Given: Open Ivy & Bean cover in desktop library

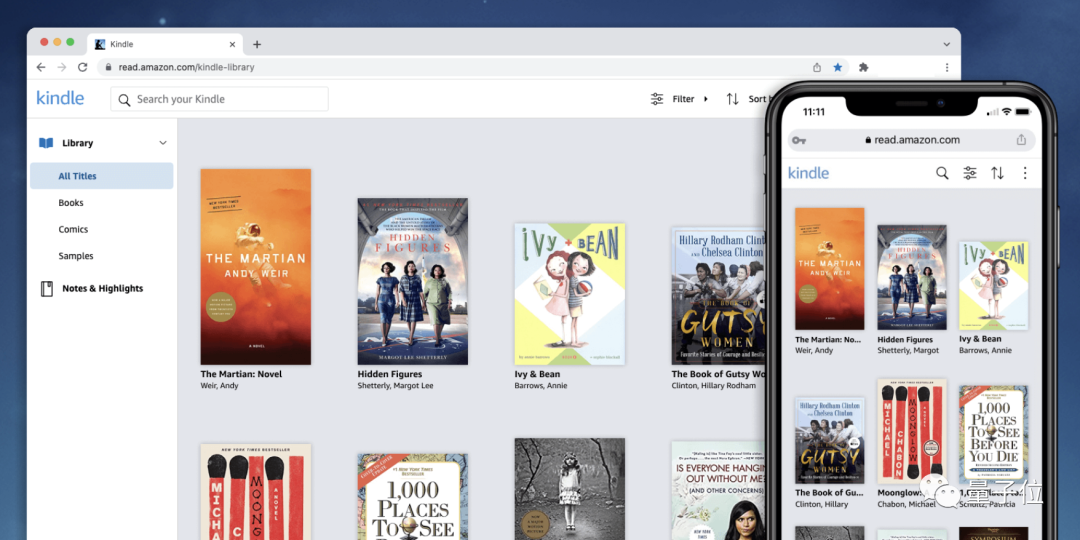Looking at the screenshot, I should pos(570,293).
